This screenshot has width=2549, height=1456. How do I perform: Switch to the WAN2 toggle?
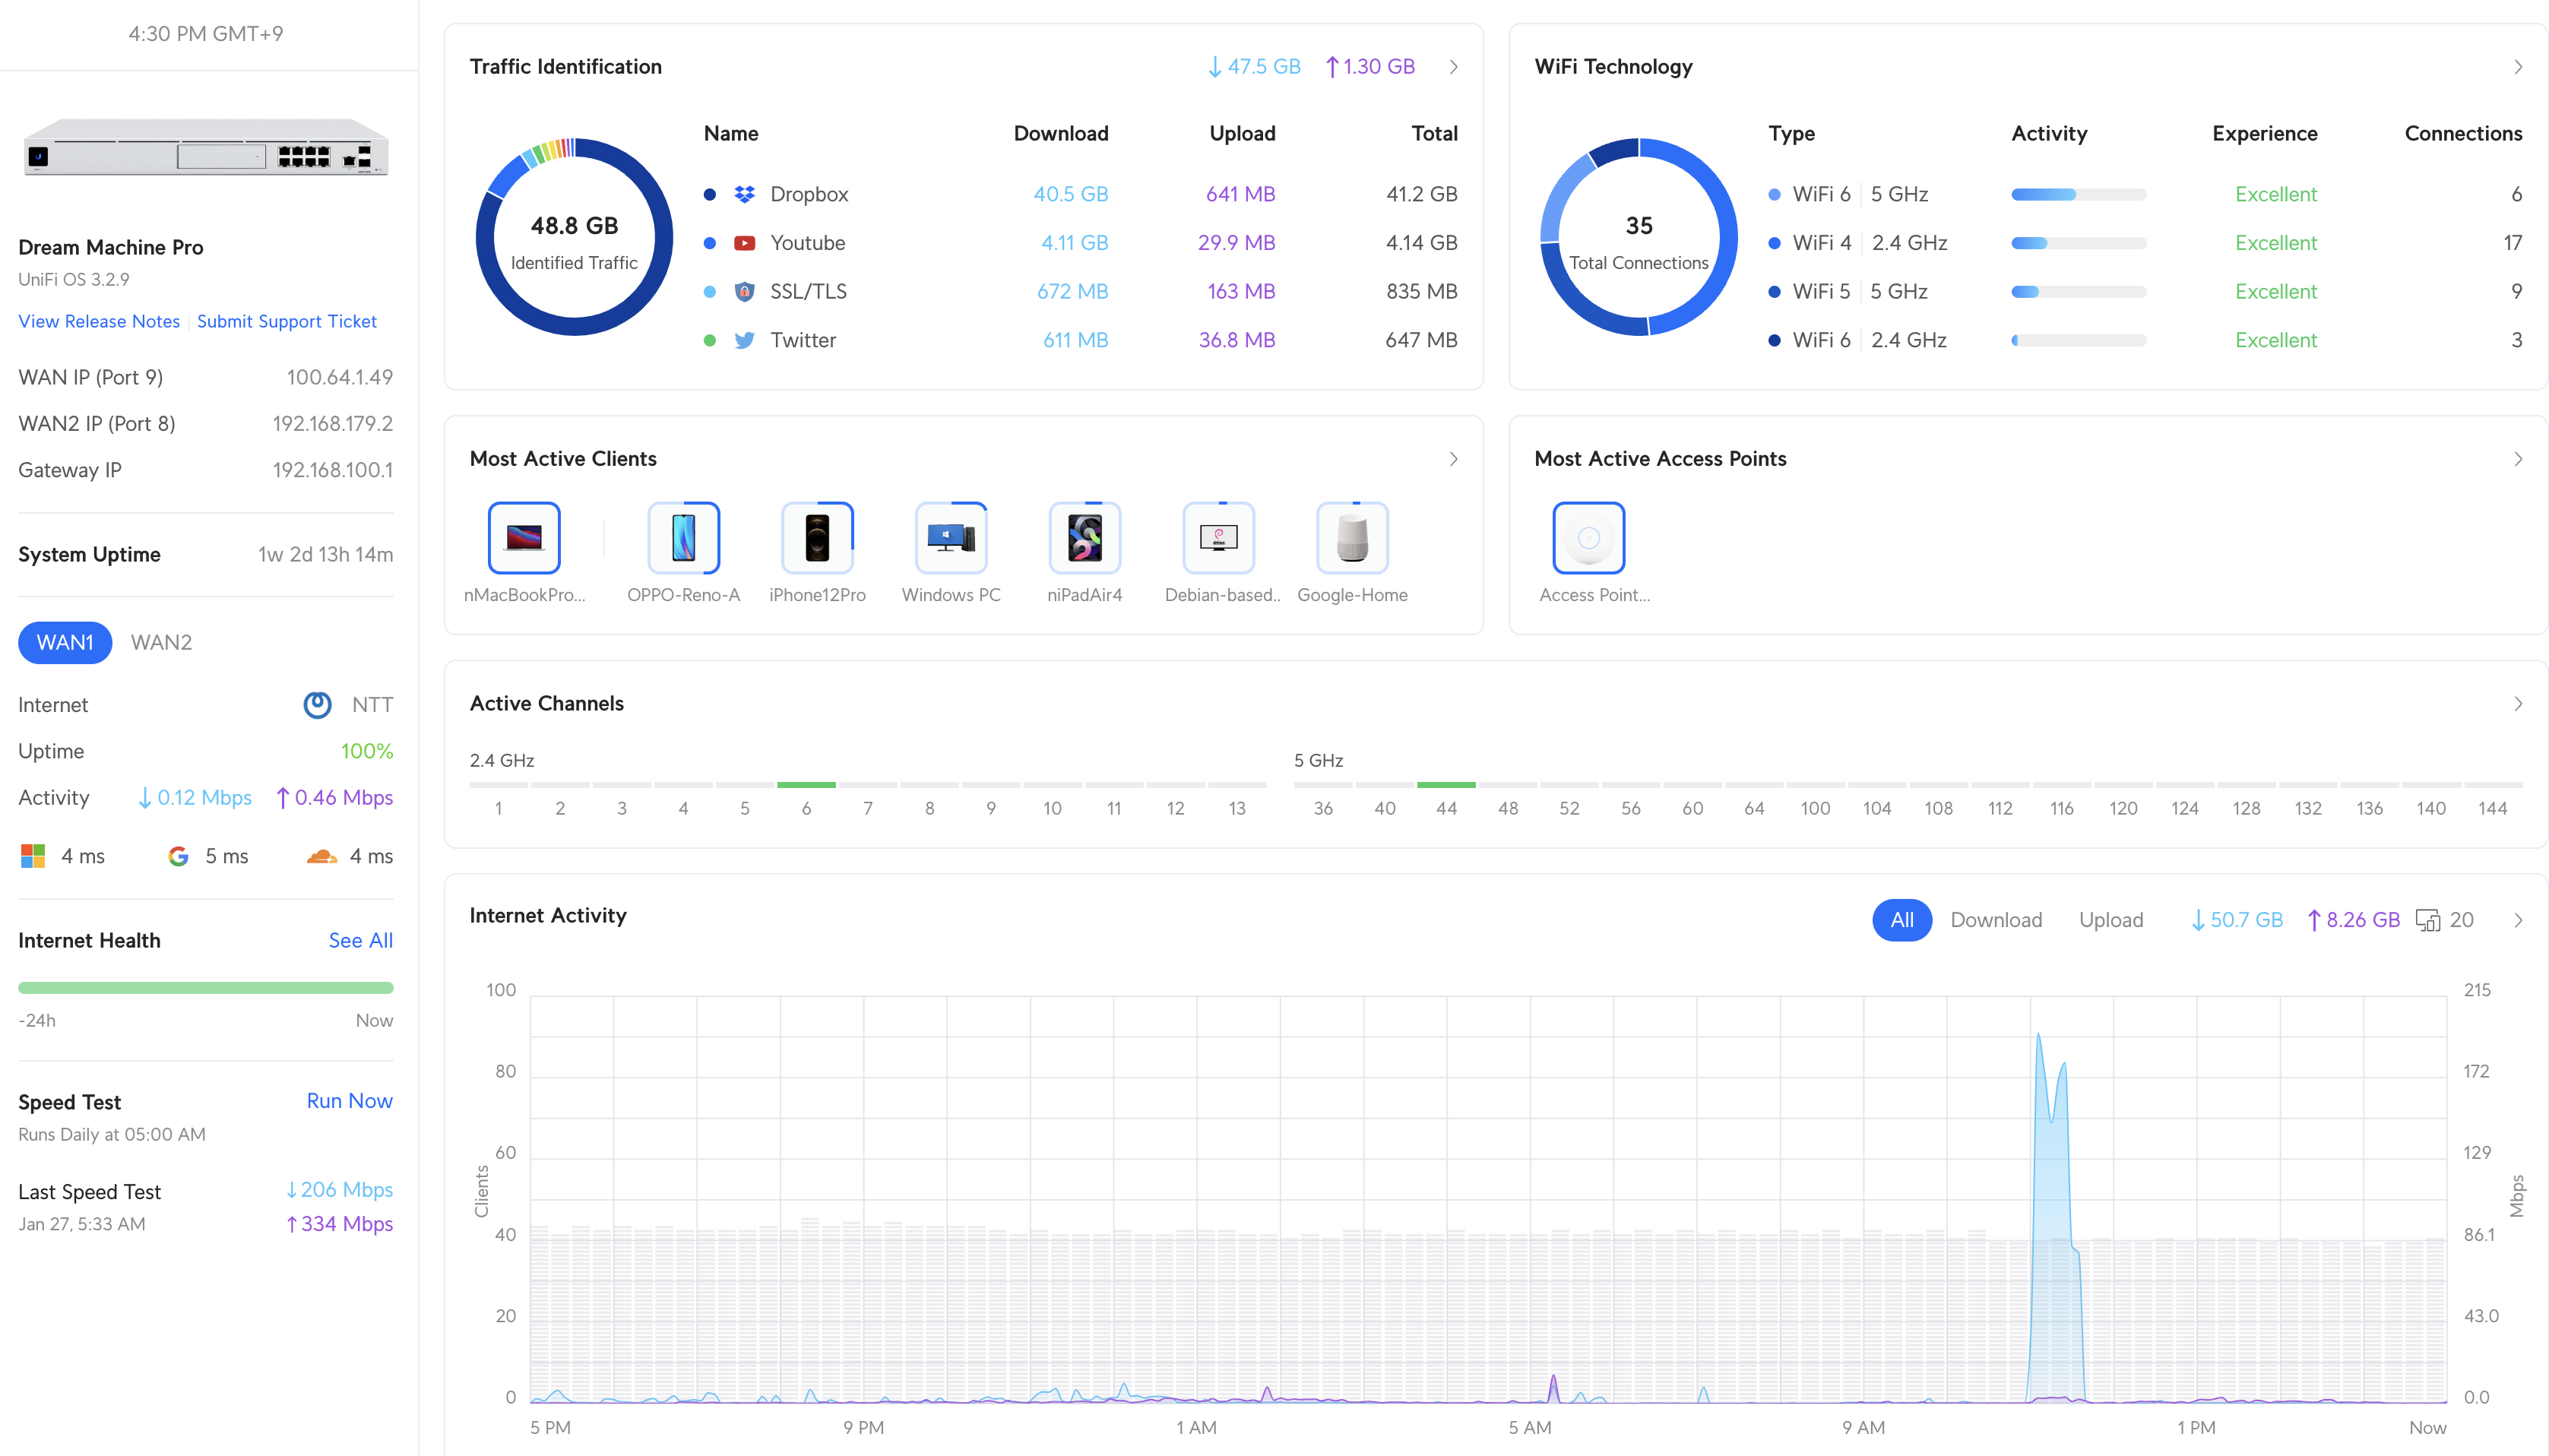161,642
